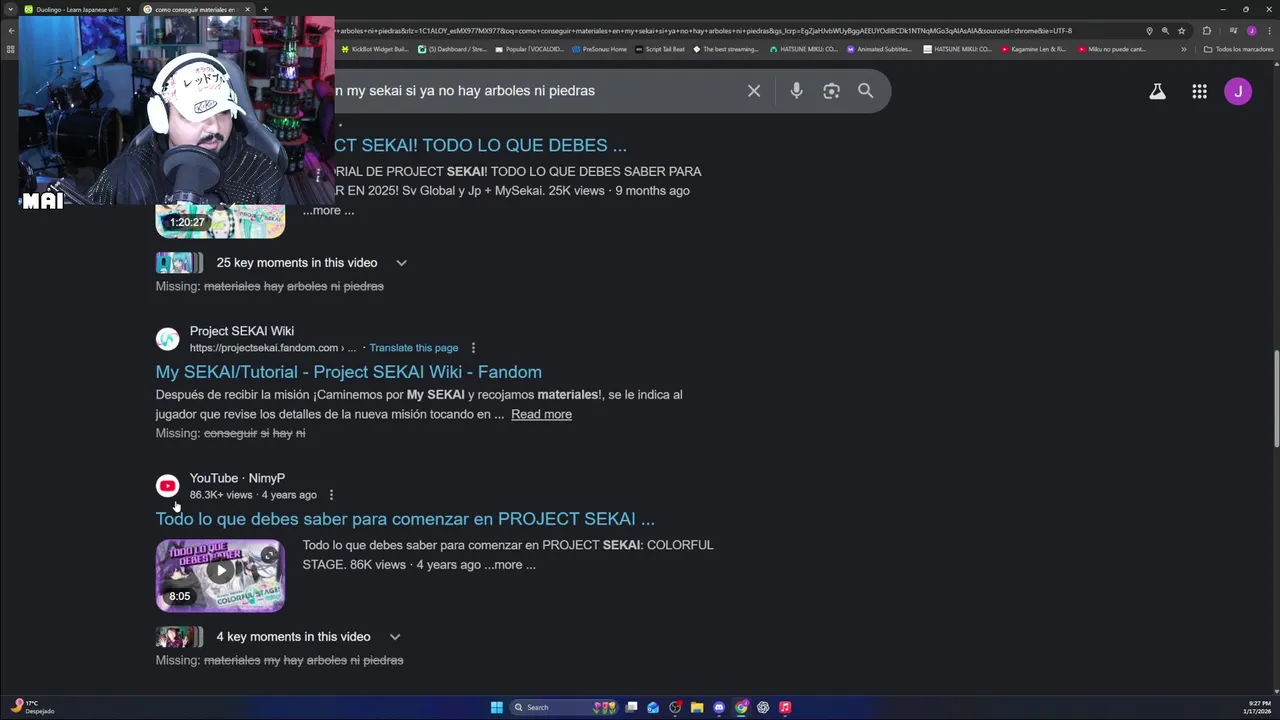Open the Google apps grid
The width and height of the screenshot is (1280, 720).
[1199, 91]
